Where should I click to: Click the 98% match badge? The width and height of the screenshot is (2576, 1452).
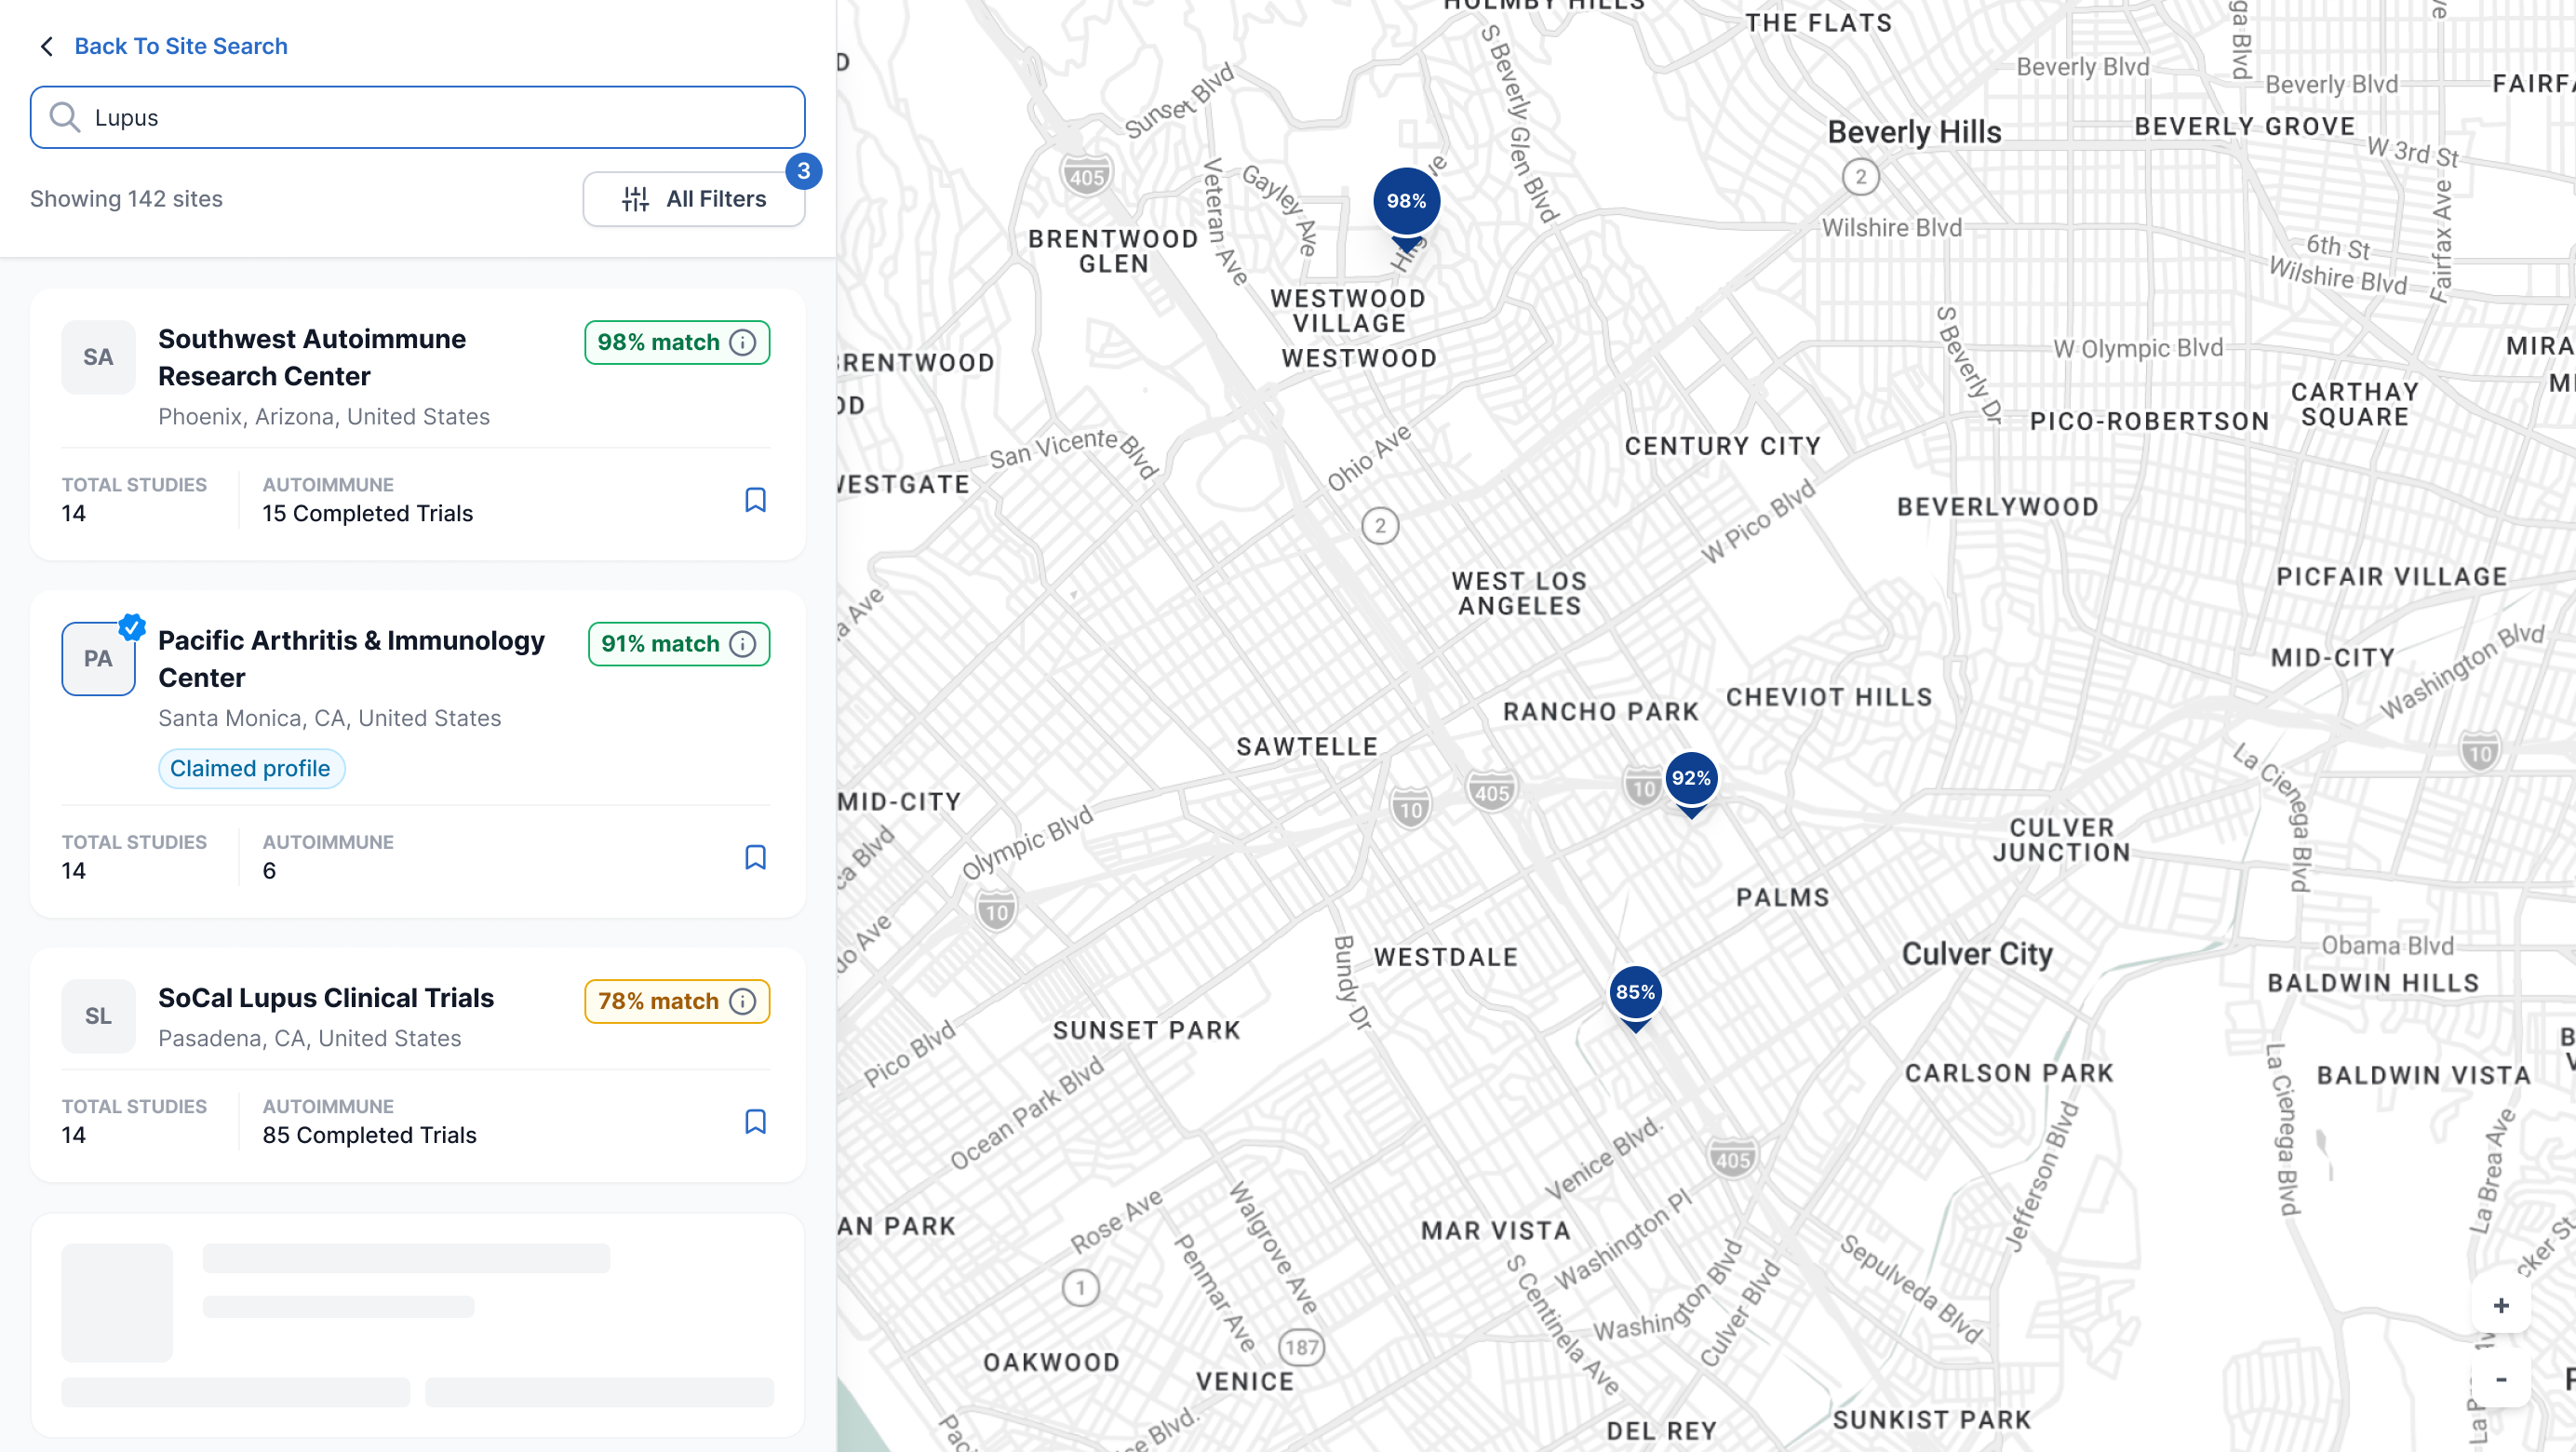tap(677, 342)
